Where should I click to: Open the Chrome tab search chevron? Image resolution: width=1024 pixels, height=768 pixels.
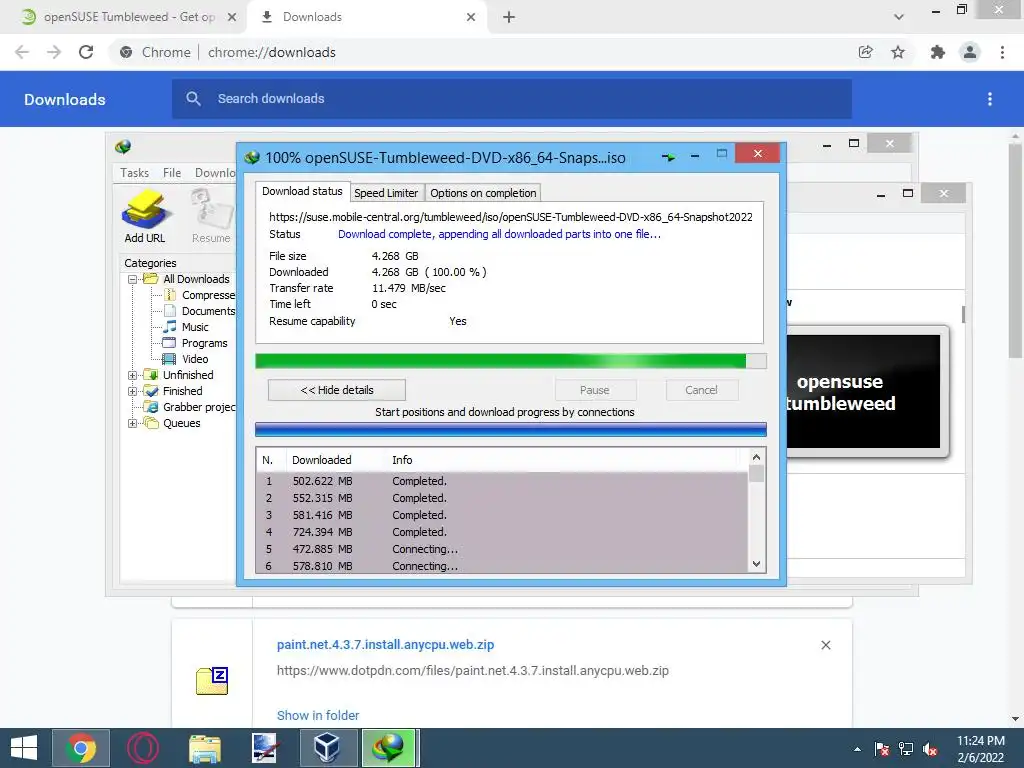click(x=899, y=17)
